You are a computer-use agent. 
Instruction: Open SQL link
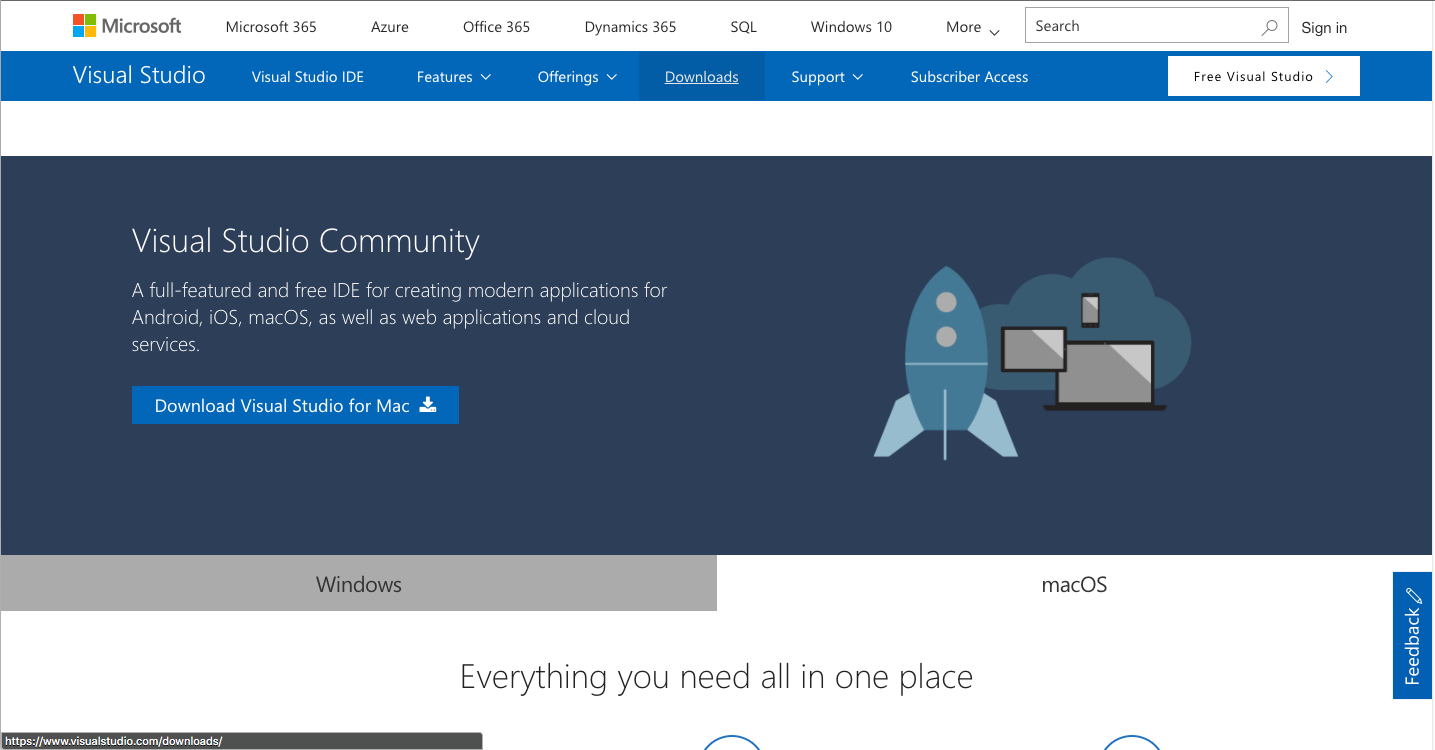coord(743,27)
